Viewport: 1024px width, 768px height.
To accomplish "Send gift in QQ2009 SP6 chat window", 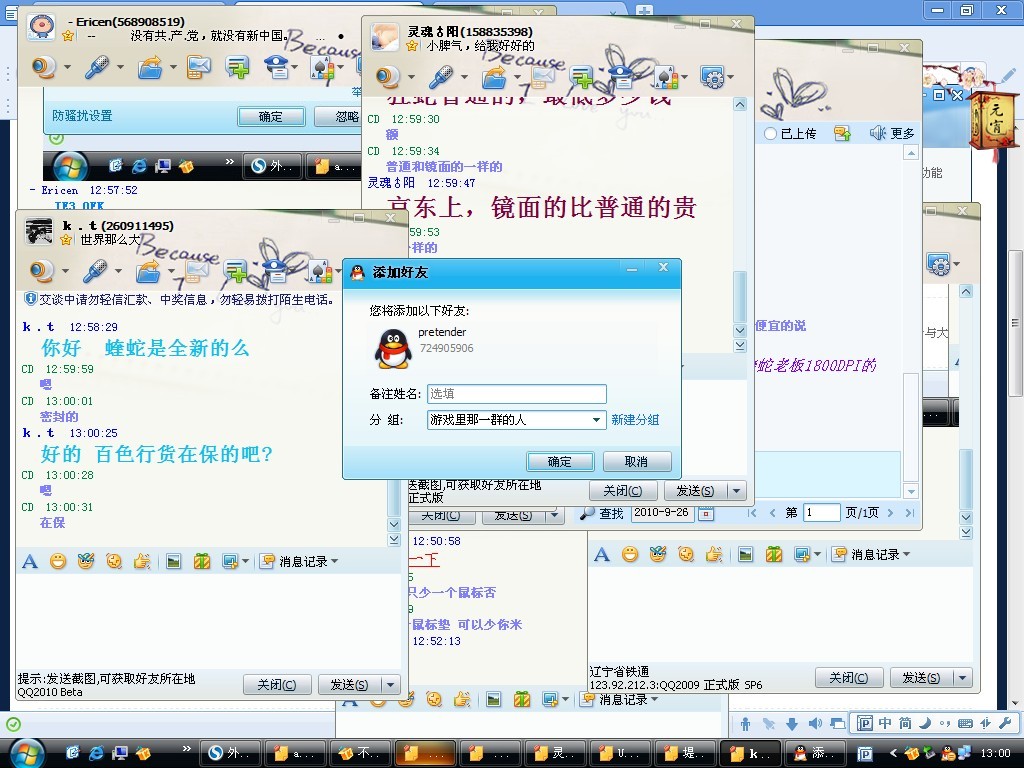I will [774, 554].
